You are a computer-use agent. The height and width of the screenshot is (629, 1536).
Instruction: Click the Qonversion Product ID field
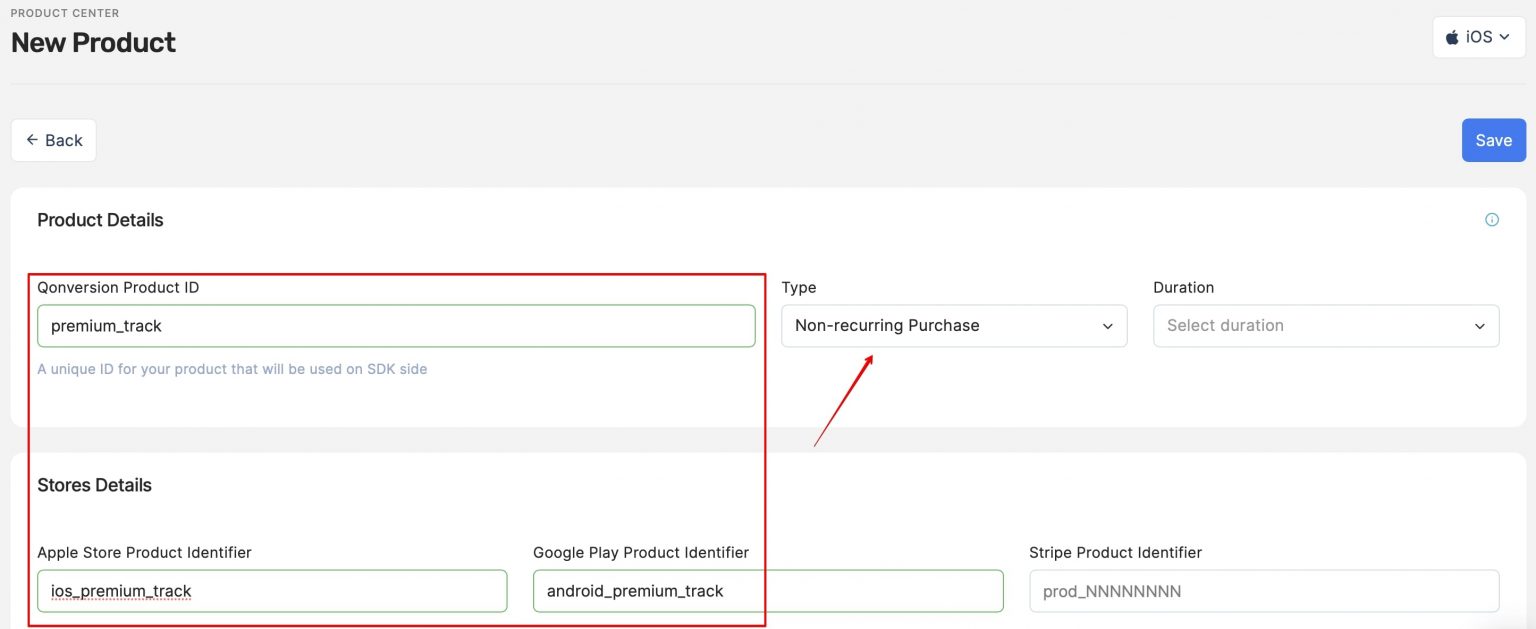tap(395, 325)
